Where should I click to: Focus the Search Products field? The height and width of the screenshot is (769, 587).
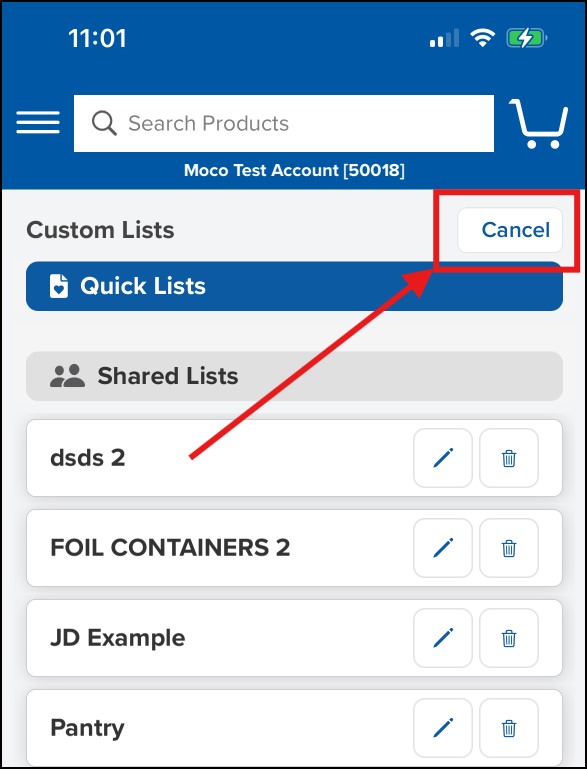[283, 124]
